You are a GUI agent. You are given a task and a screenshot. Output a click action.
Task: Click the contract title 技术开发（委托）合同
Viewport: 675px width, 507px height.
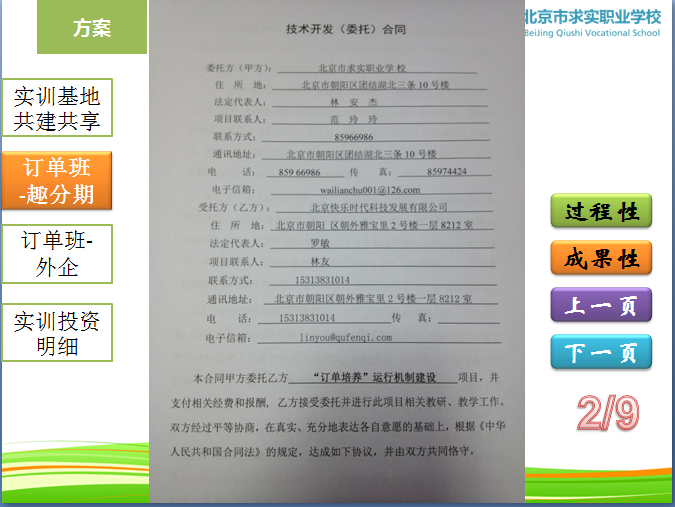346,29
